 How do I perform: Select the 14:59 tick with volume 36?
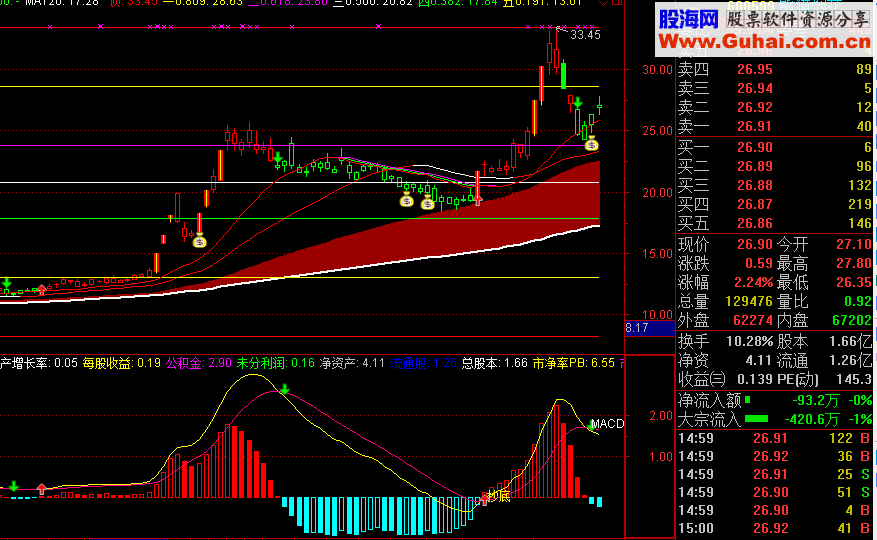pyautogui.click(x=774, y=456)
